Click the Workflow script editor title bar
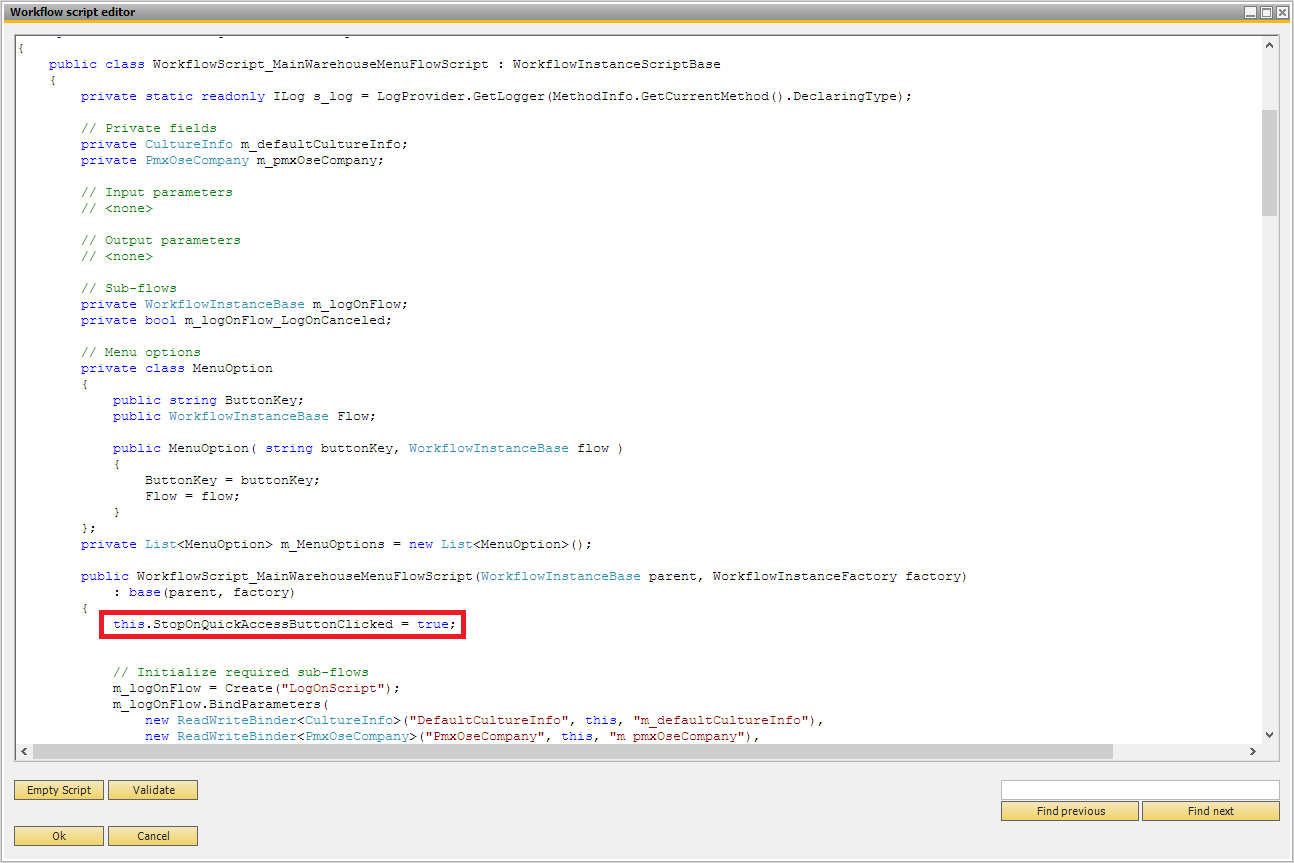1294x863 pixels. (x=400, y=11)
